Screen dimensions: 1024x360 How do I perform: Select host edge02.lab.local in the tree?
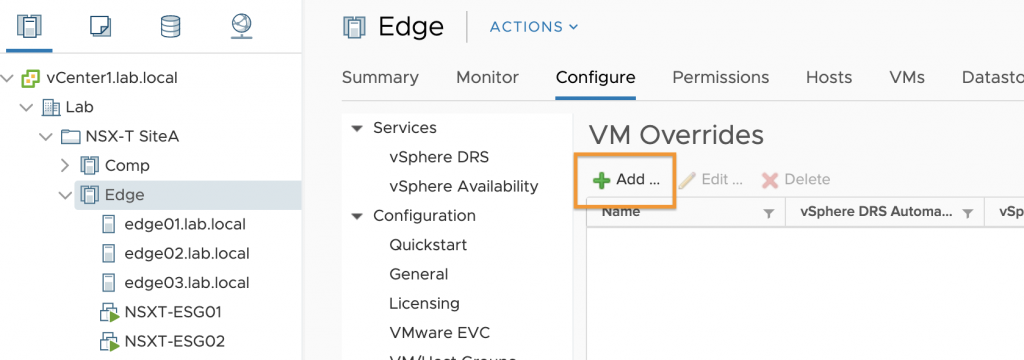186,254
